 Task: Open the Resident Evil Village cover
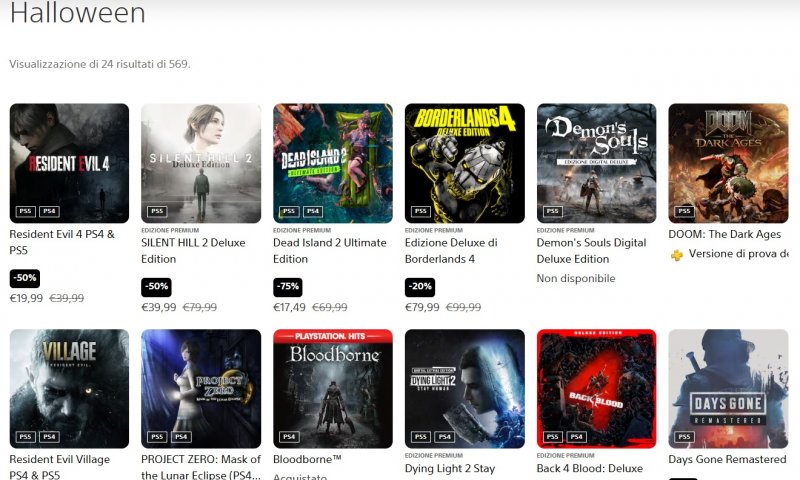point(69,389)
